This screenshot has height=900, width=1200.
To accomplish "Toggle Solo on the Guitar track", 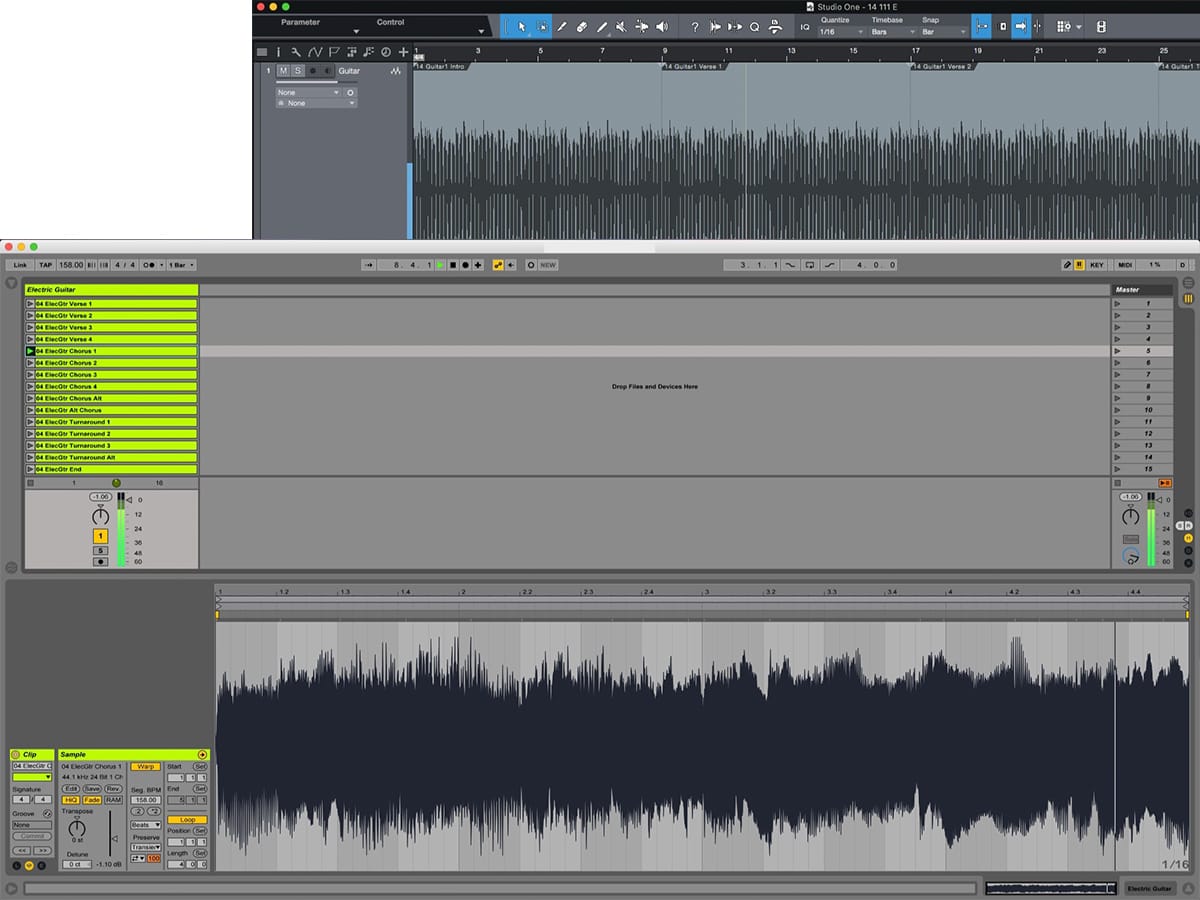I will click(x=297, y=71).
